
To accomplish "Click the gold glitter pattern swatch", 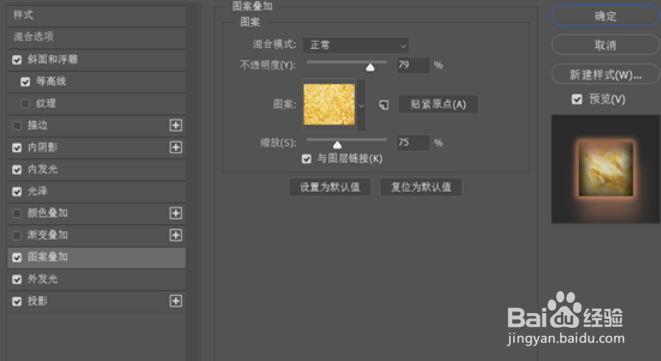I will pyautogui.click(x=329, y=104).
